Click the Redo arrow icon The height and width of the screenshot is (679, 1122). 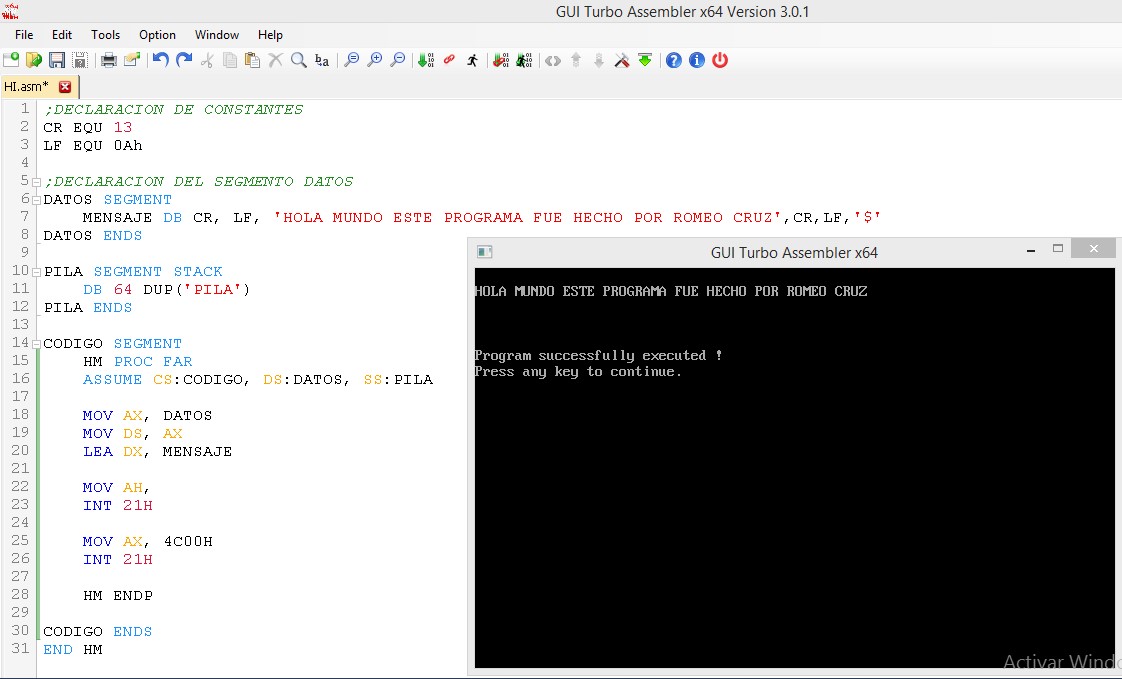click(x=184, y=60)
